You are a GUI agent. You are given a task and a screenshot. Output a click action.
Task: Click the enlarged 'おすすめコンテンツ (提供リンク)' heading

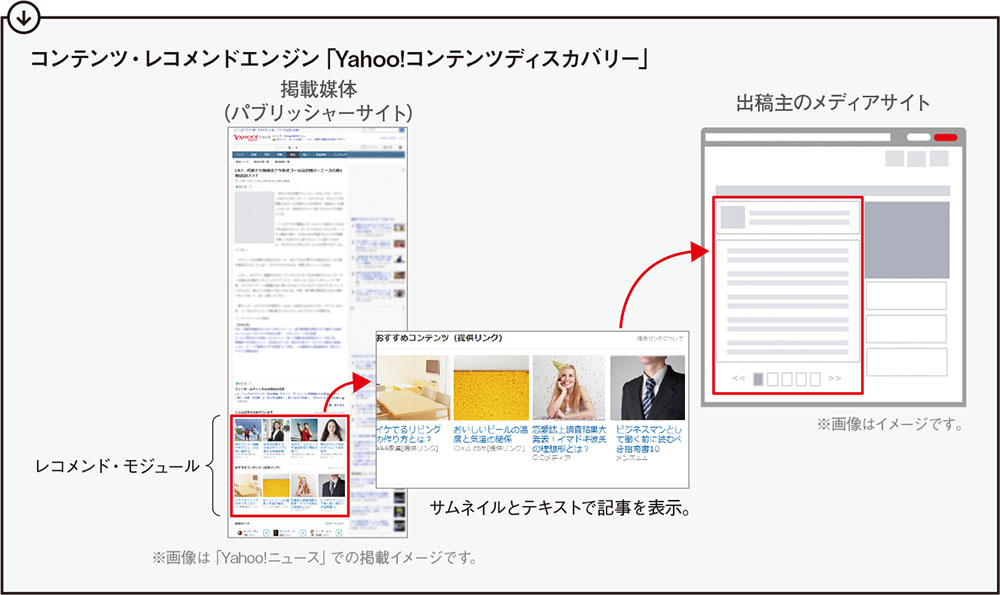tap(439, 338)
